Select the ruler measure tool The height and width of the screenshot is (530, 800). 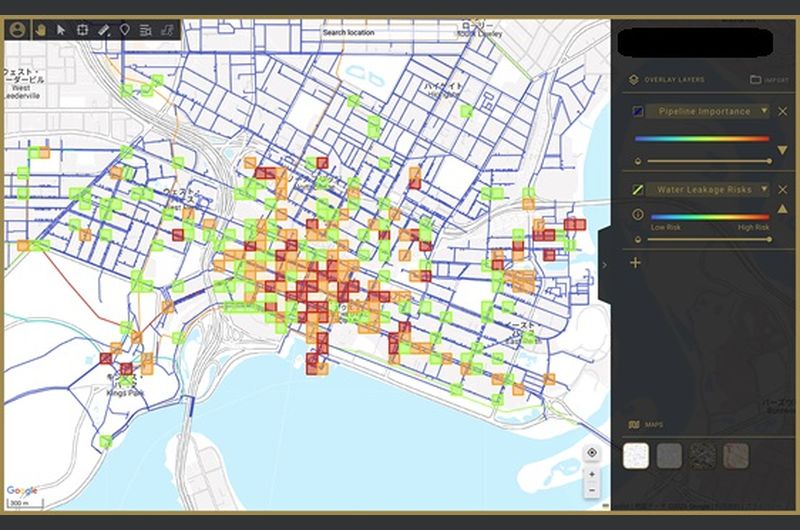[x=104, y=30]
